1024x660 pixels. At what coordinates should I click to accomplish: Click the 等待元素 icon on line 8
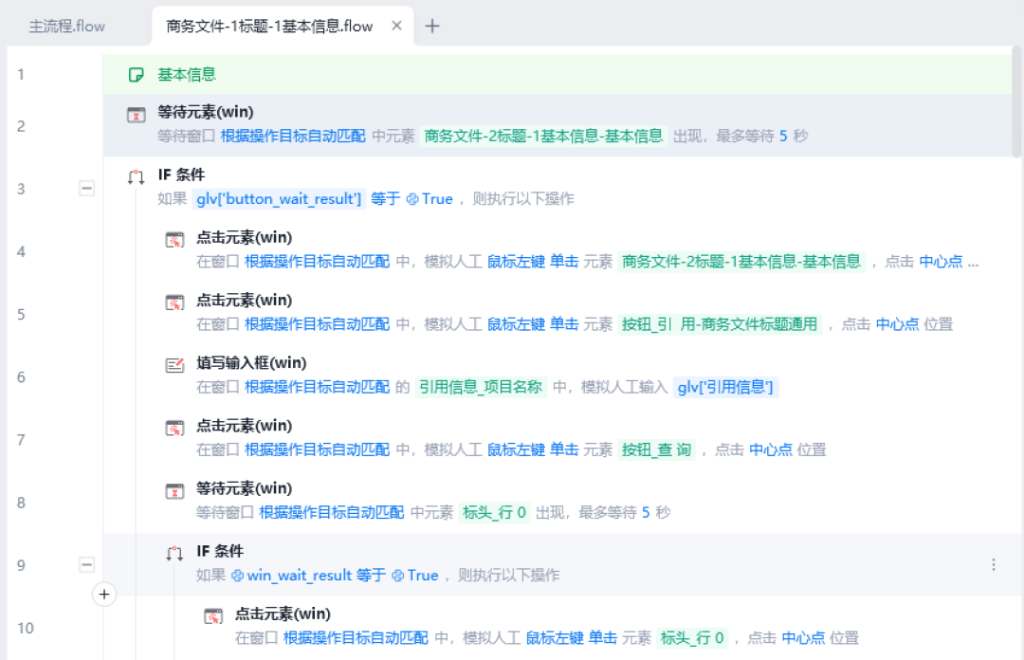pos(175,490)
